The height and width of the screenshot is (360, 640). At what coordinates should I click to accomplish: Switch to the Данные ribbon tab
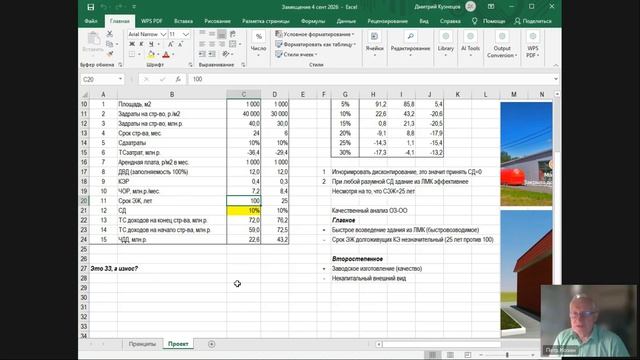[346, 21]
